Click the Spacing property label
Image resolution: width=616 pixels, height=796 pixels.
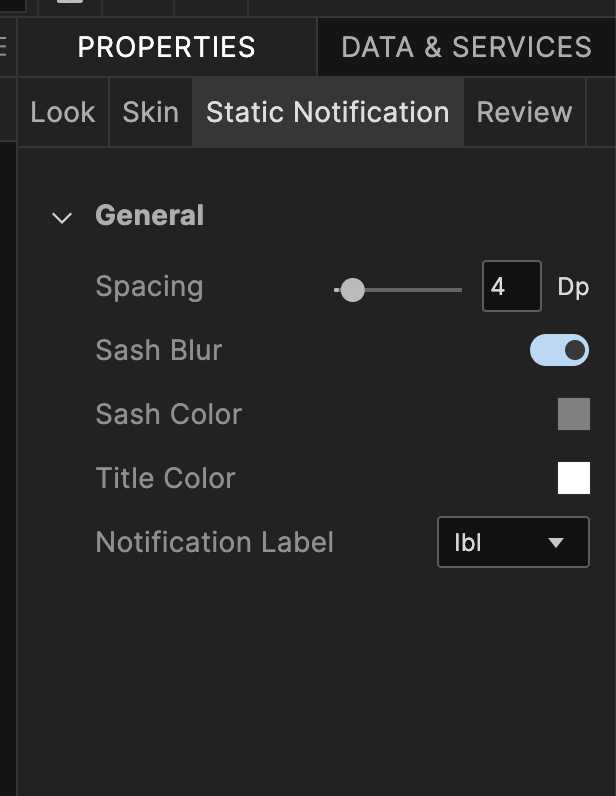click(149, 287)
